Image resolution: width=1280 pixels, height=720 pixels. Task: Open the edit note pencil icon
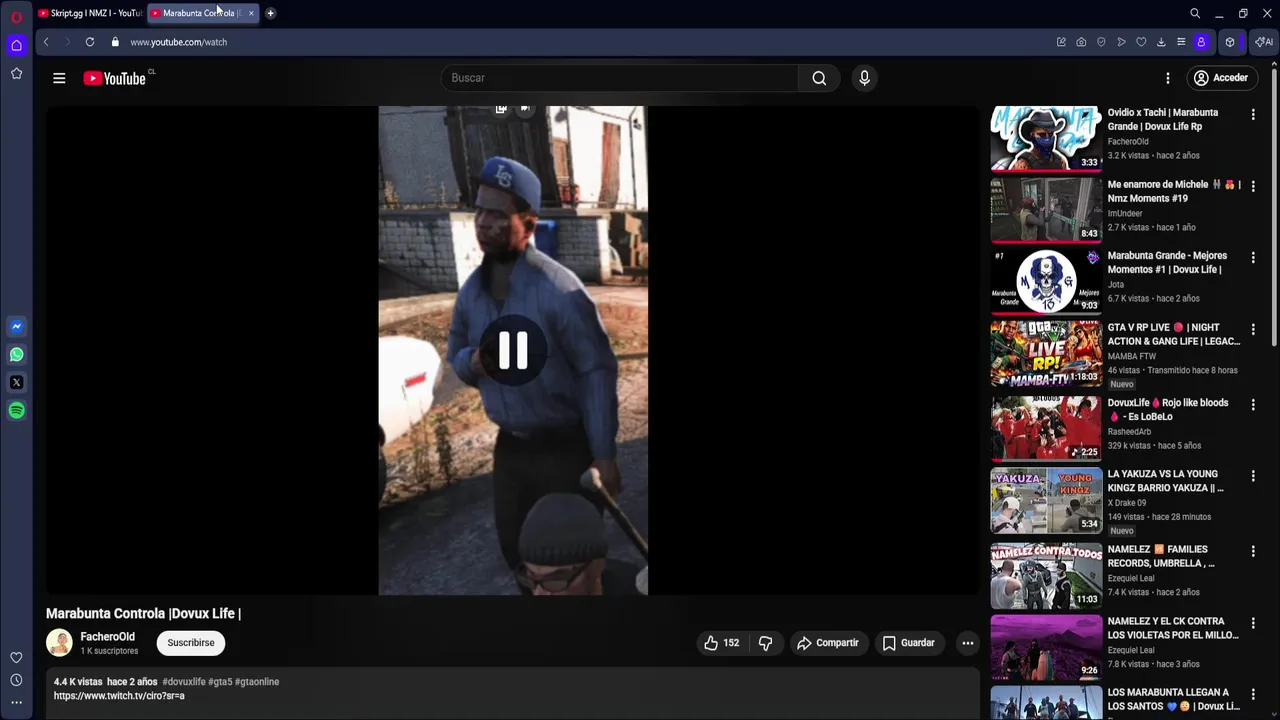(1061, 42)
